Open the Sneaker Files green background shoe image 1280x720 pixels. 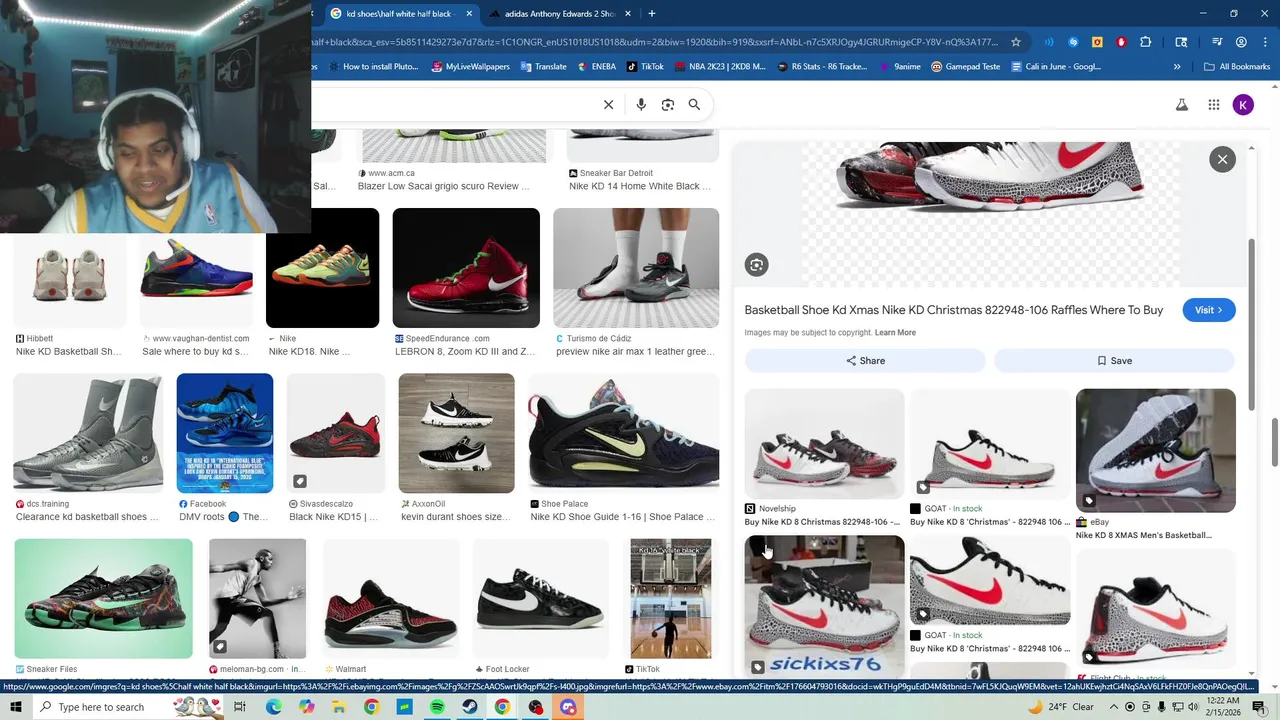103,598
